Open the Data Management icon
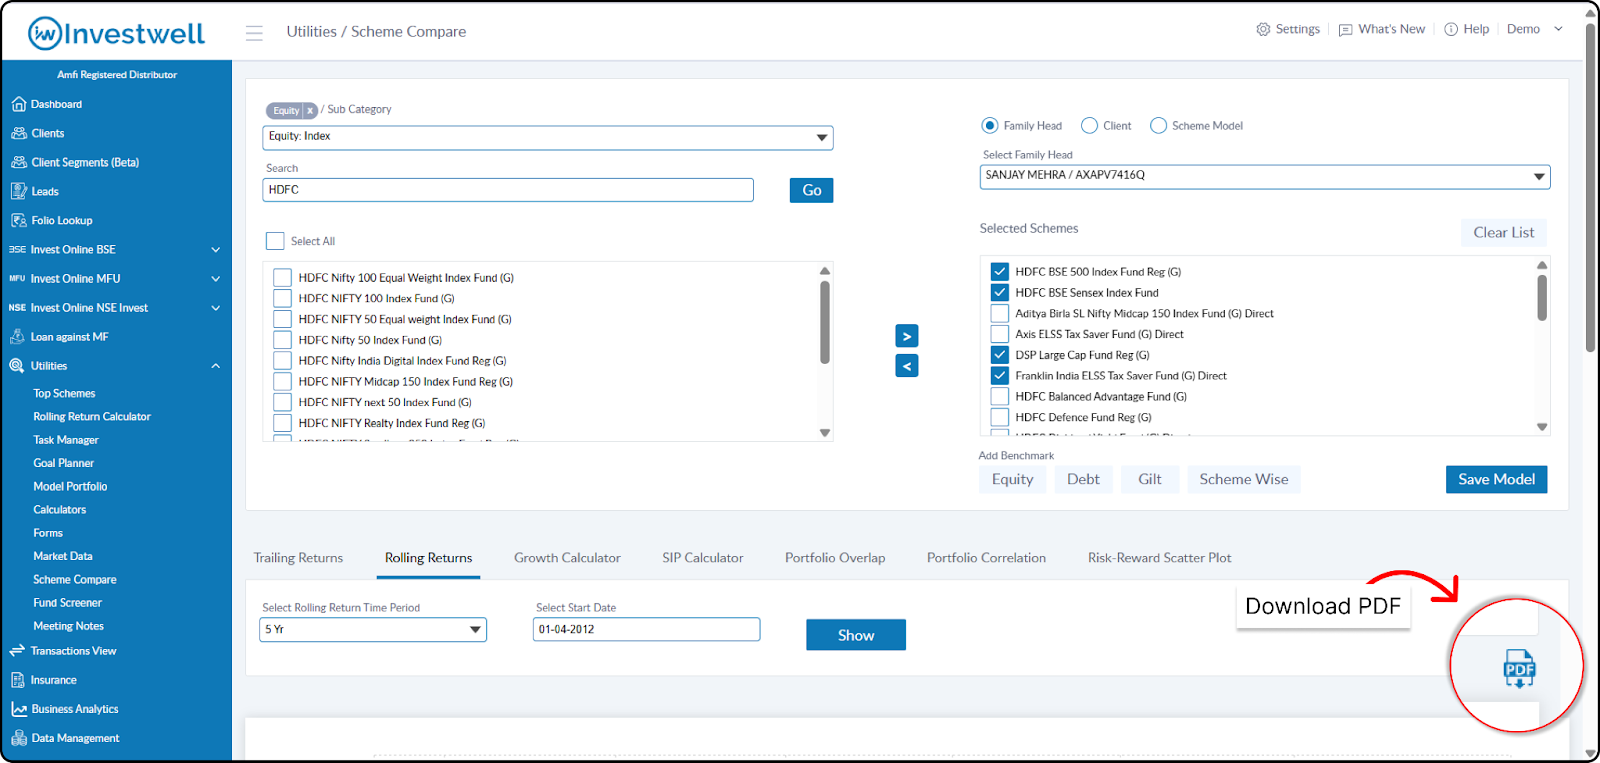Screen dimensions: 1600x763 [19, 738]
